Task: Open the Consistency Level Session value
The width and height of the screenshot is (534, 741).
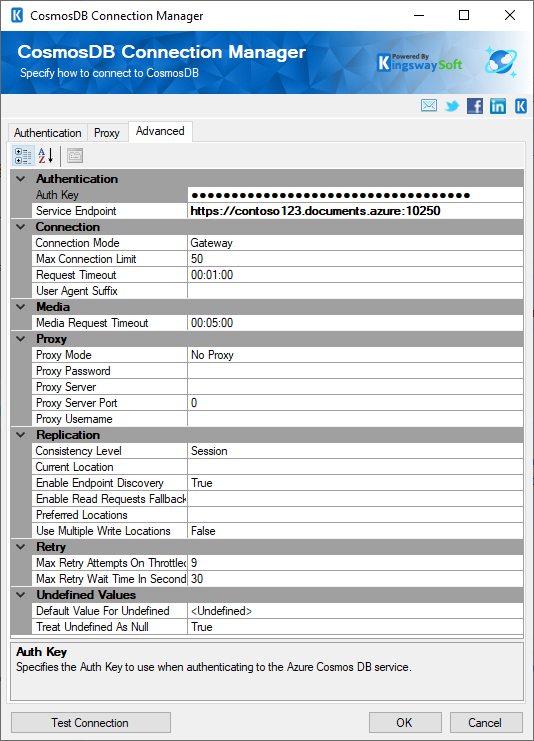Action: click(x=355, y=451)
